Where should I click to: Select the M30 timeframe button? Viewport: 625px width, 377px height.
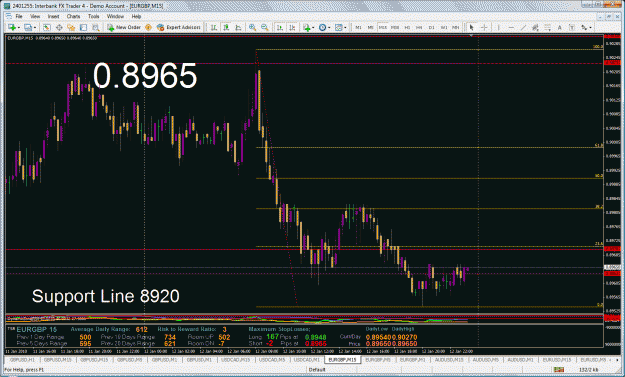395,27
